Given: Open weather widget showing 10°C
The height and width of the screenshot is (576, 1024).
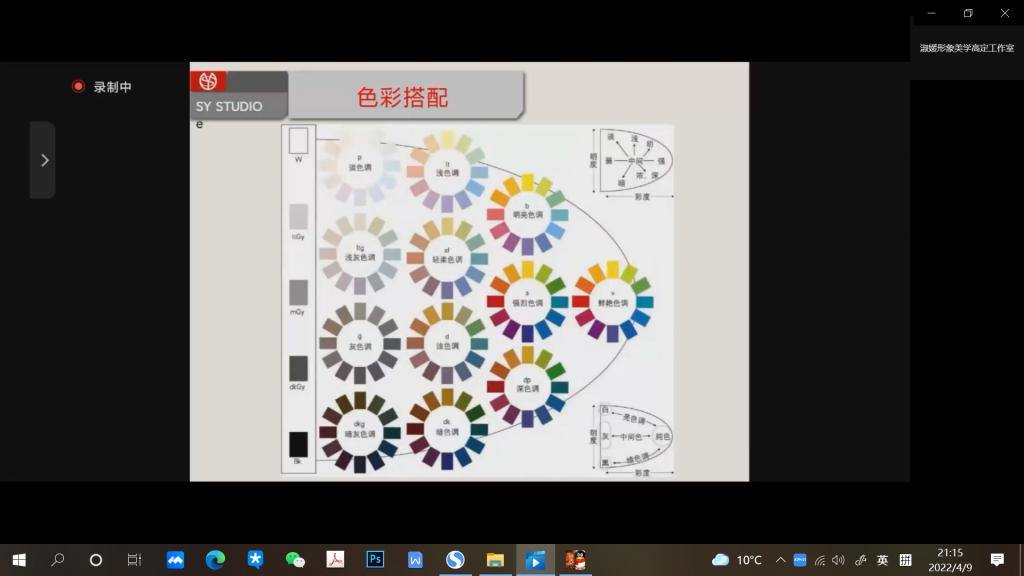Looking at the screenshot, I should click(737, 560).
